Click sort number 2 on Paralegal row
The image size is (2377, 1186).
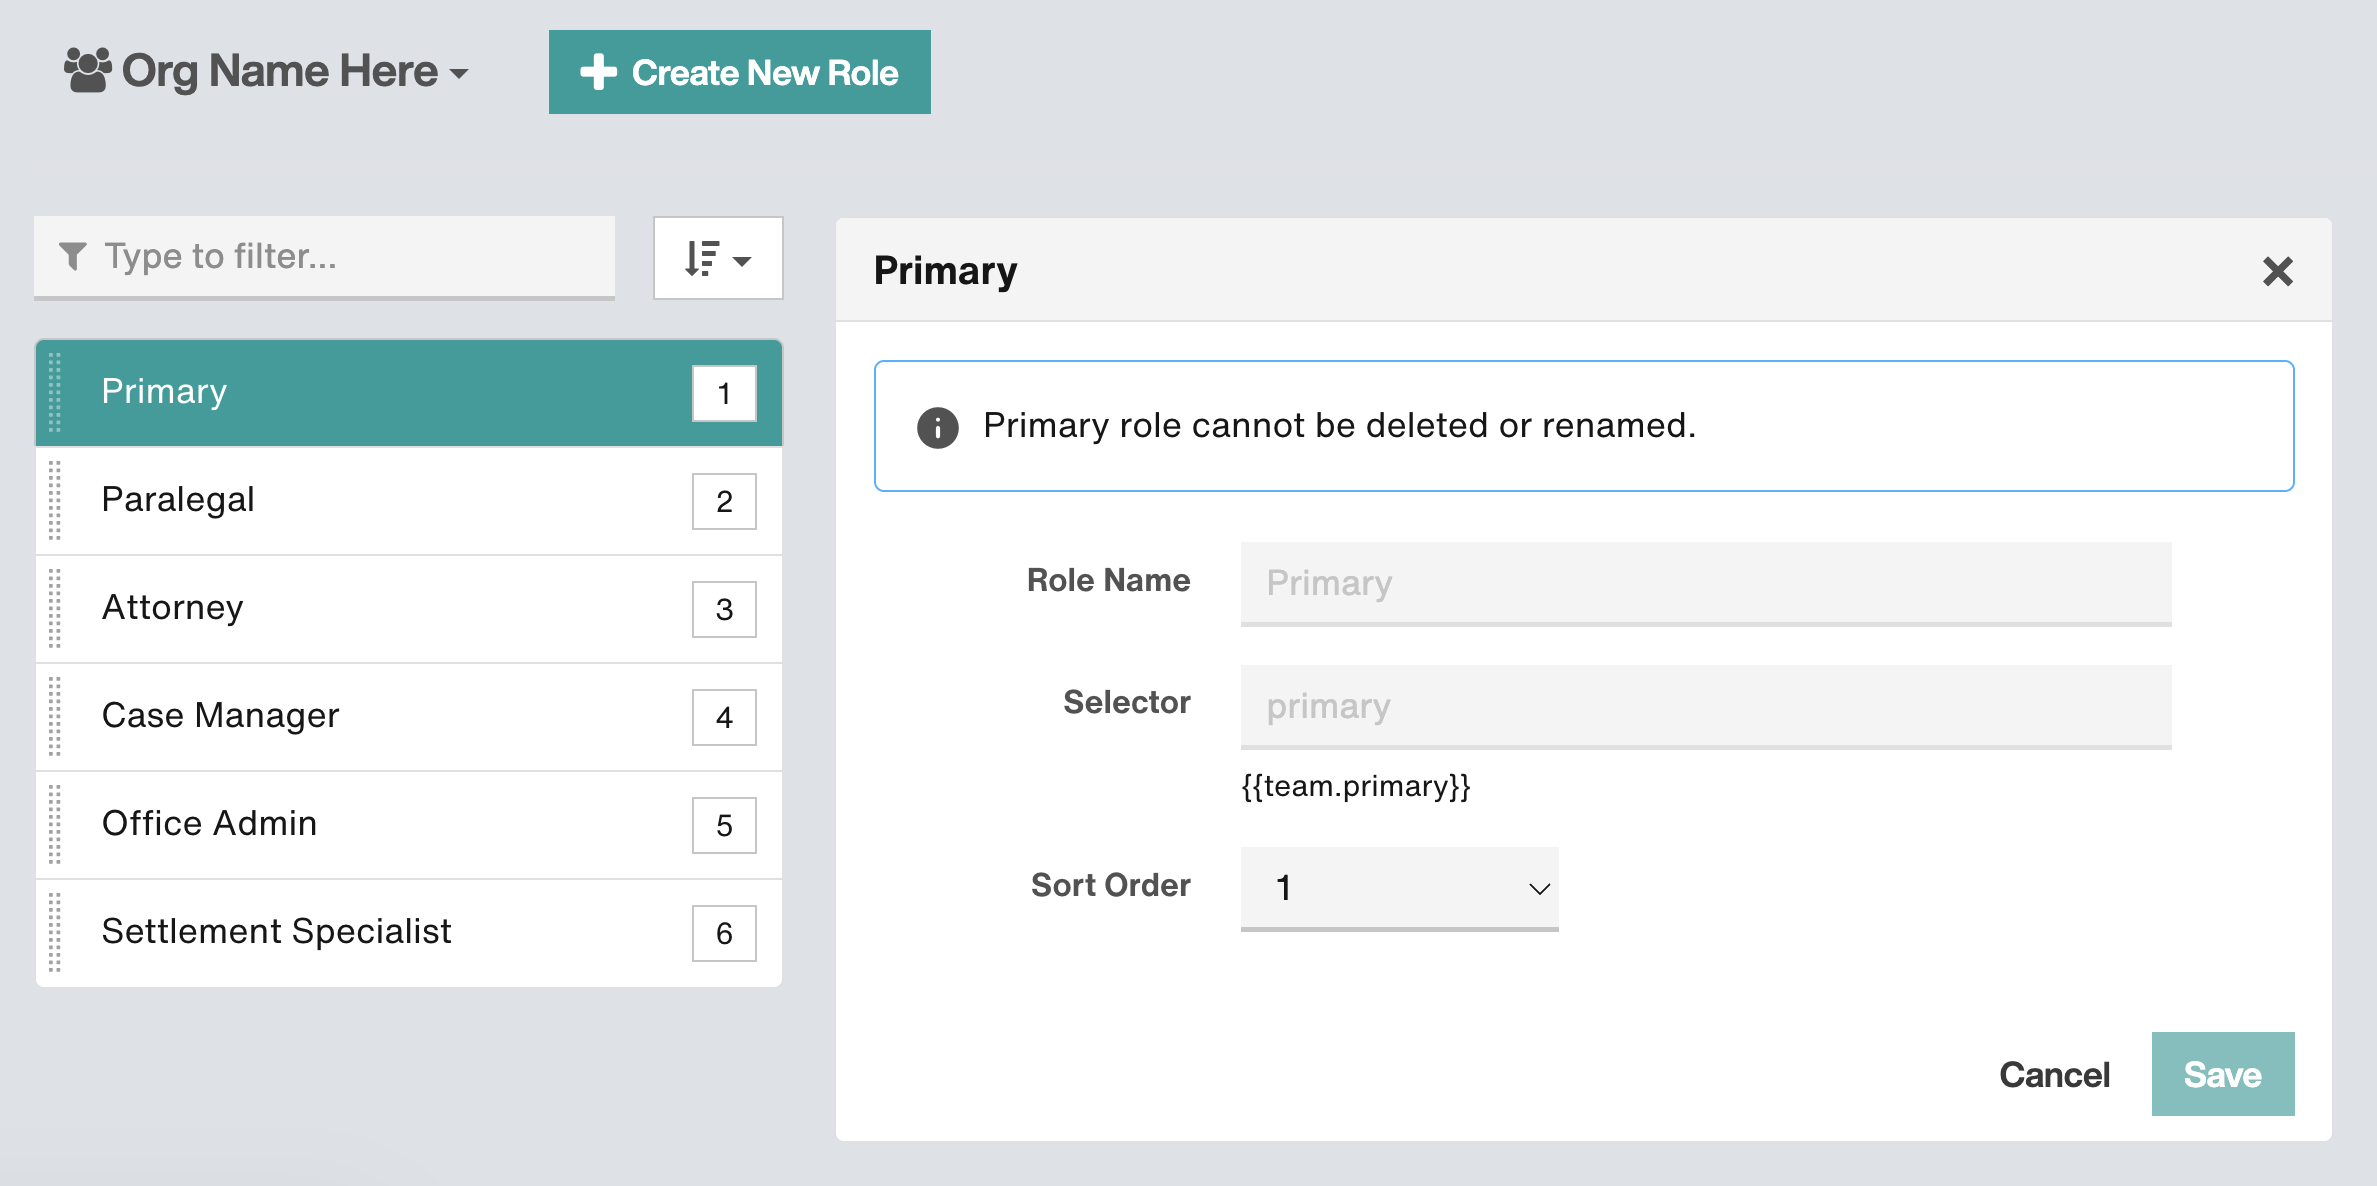(724, 502)
